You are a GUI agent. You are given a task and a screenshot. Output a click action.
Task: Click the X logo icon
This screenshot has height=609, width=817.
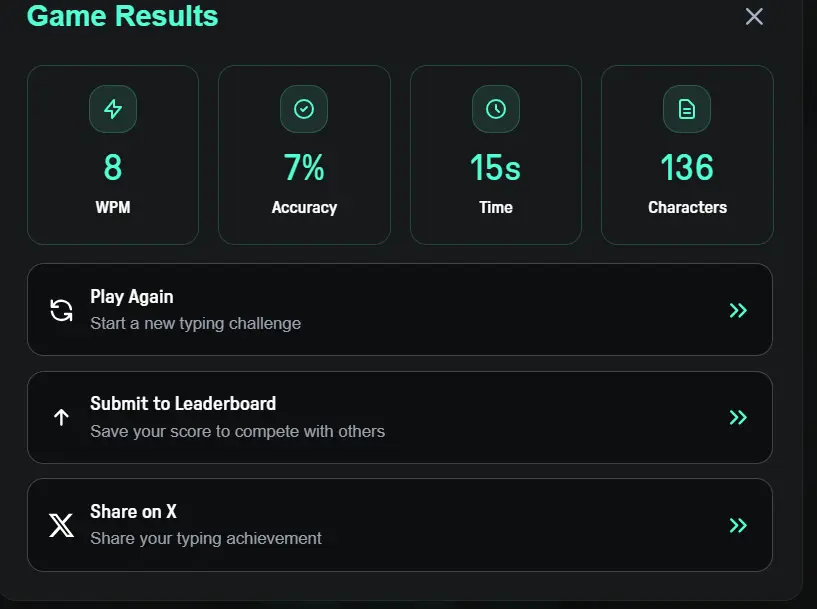(x=61, y=525)
